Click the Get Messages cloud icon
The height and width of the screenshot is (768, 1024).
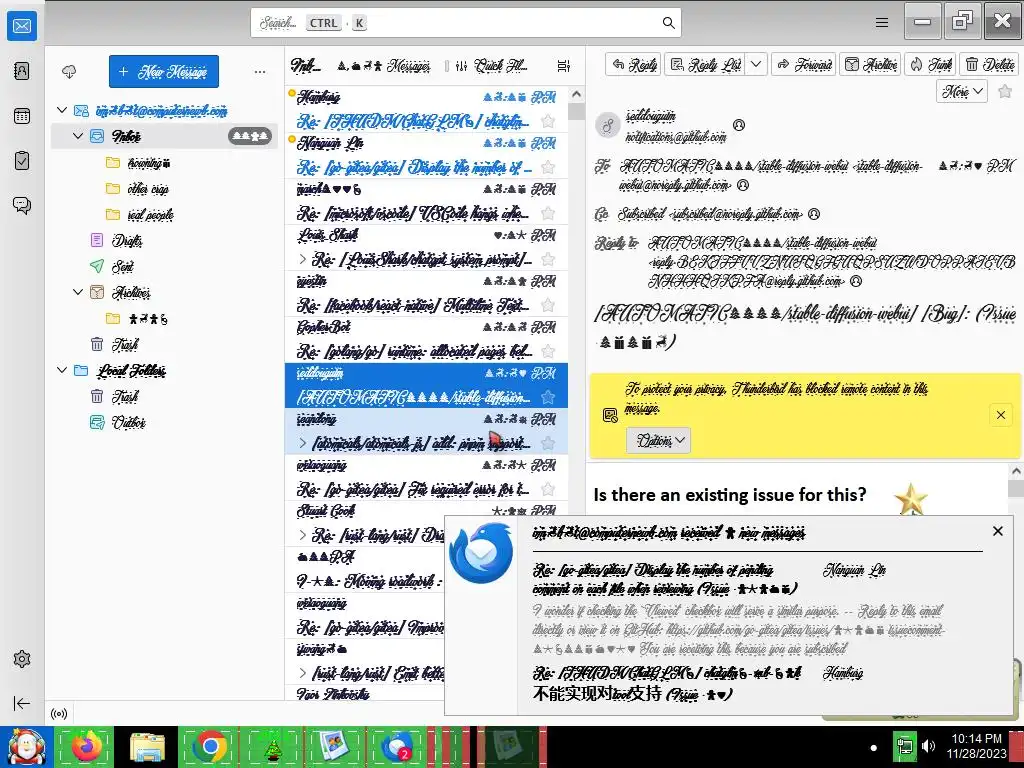(69, 72)
